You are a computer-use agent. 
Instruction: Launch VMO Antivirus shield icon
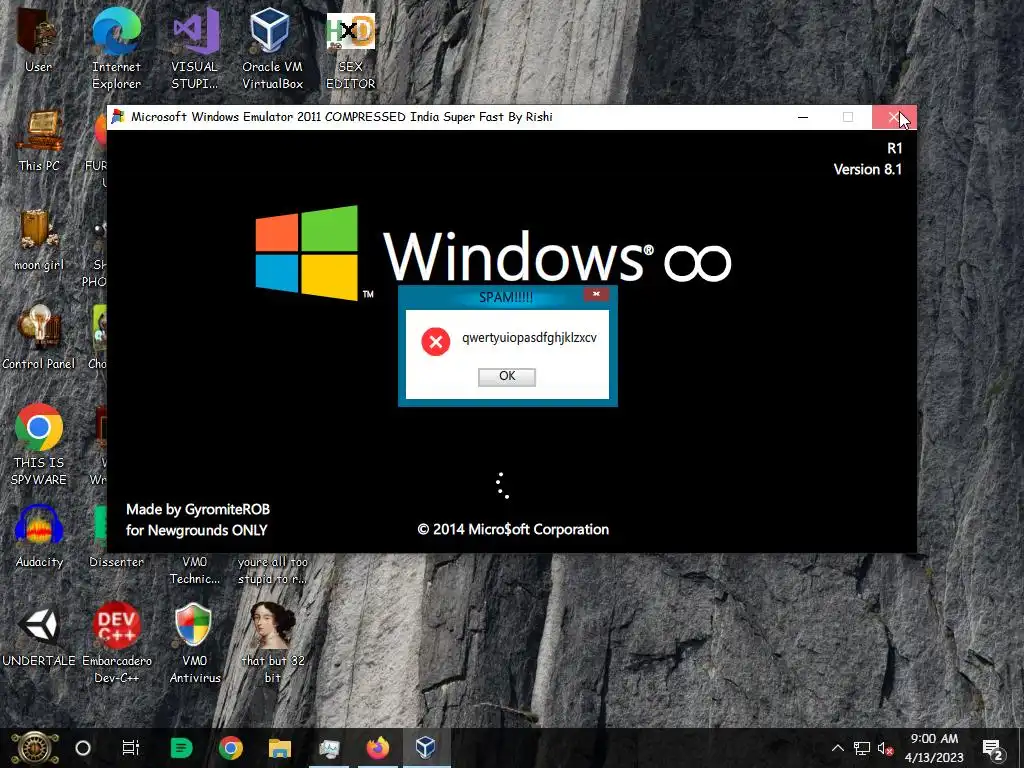click(x=194, y=643)
